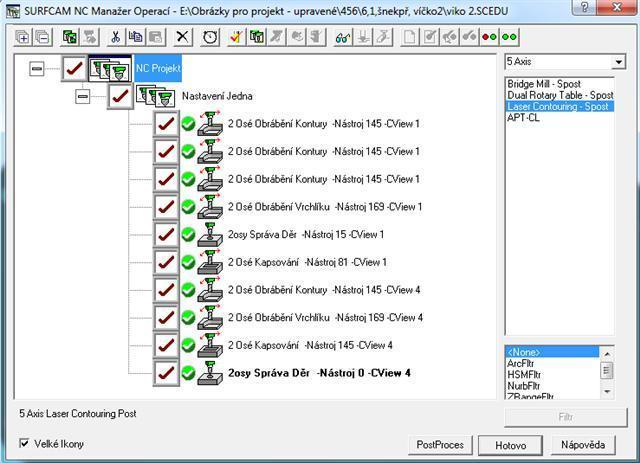
Task: Select HSMFltr in the filter list
Action: [x=524, y=374]
